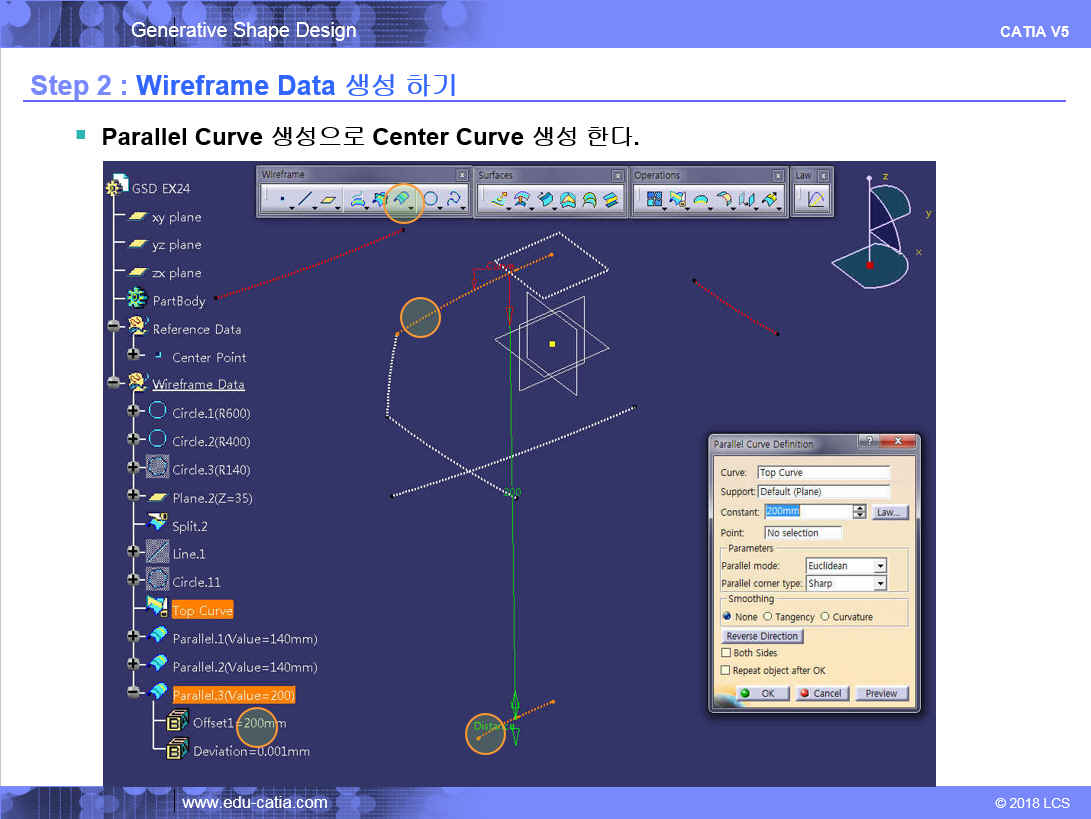Enable the Both Sides checkbox
The width and height of the screenshot is (1091, 819).
click(x=727, y=653)
